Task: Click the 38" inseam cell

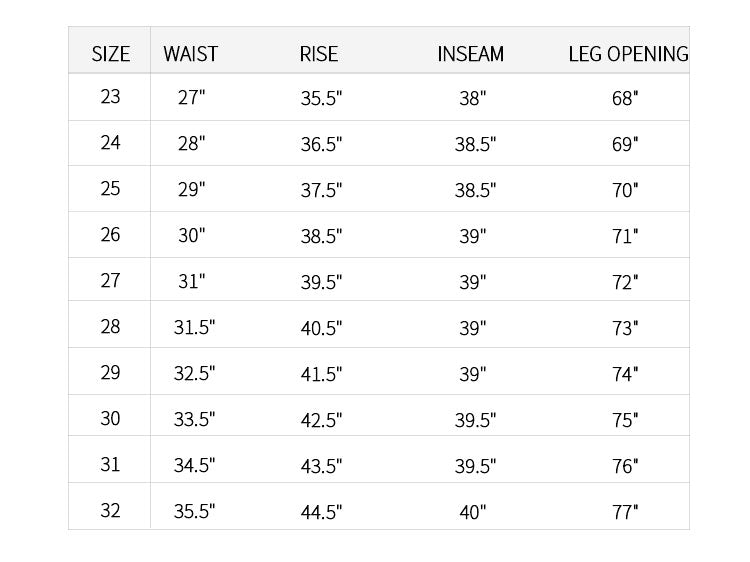Action: coord(473,99)
